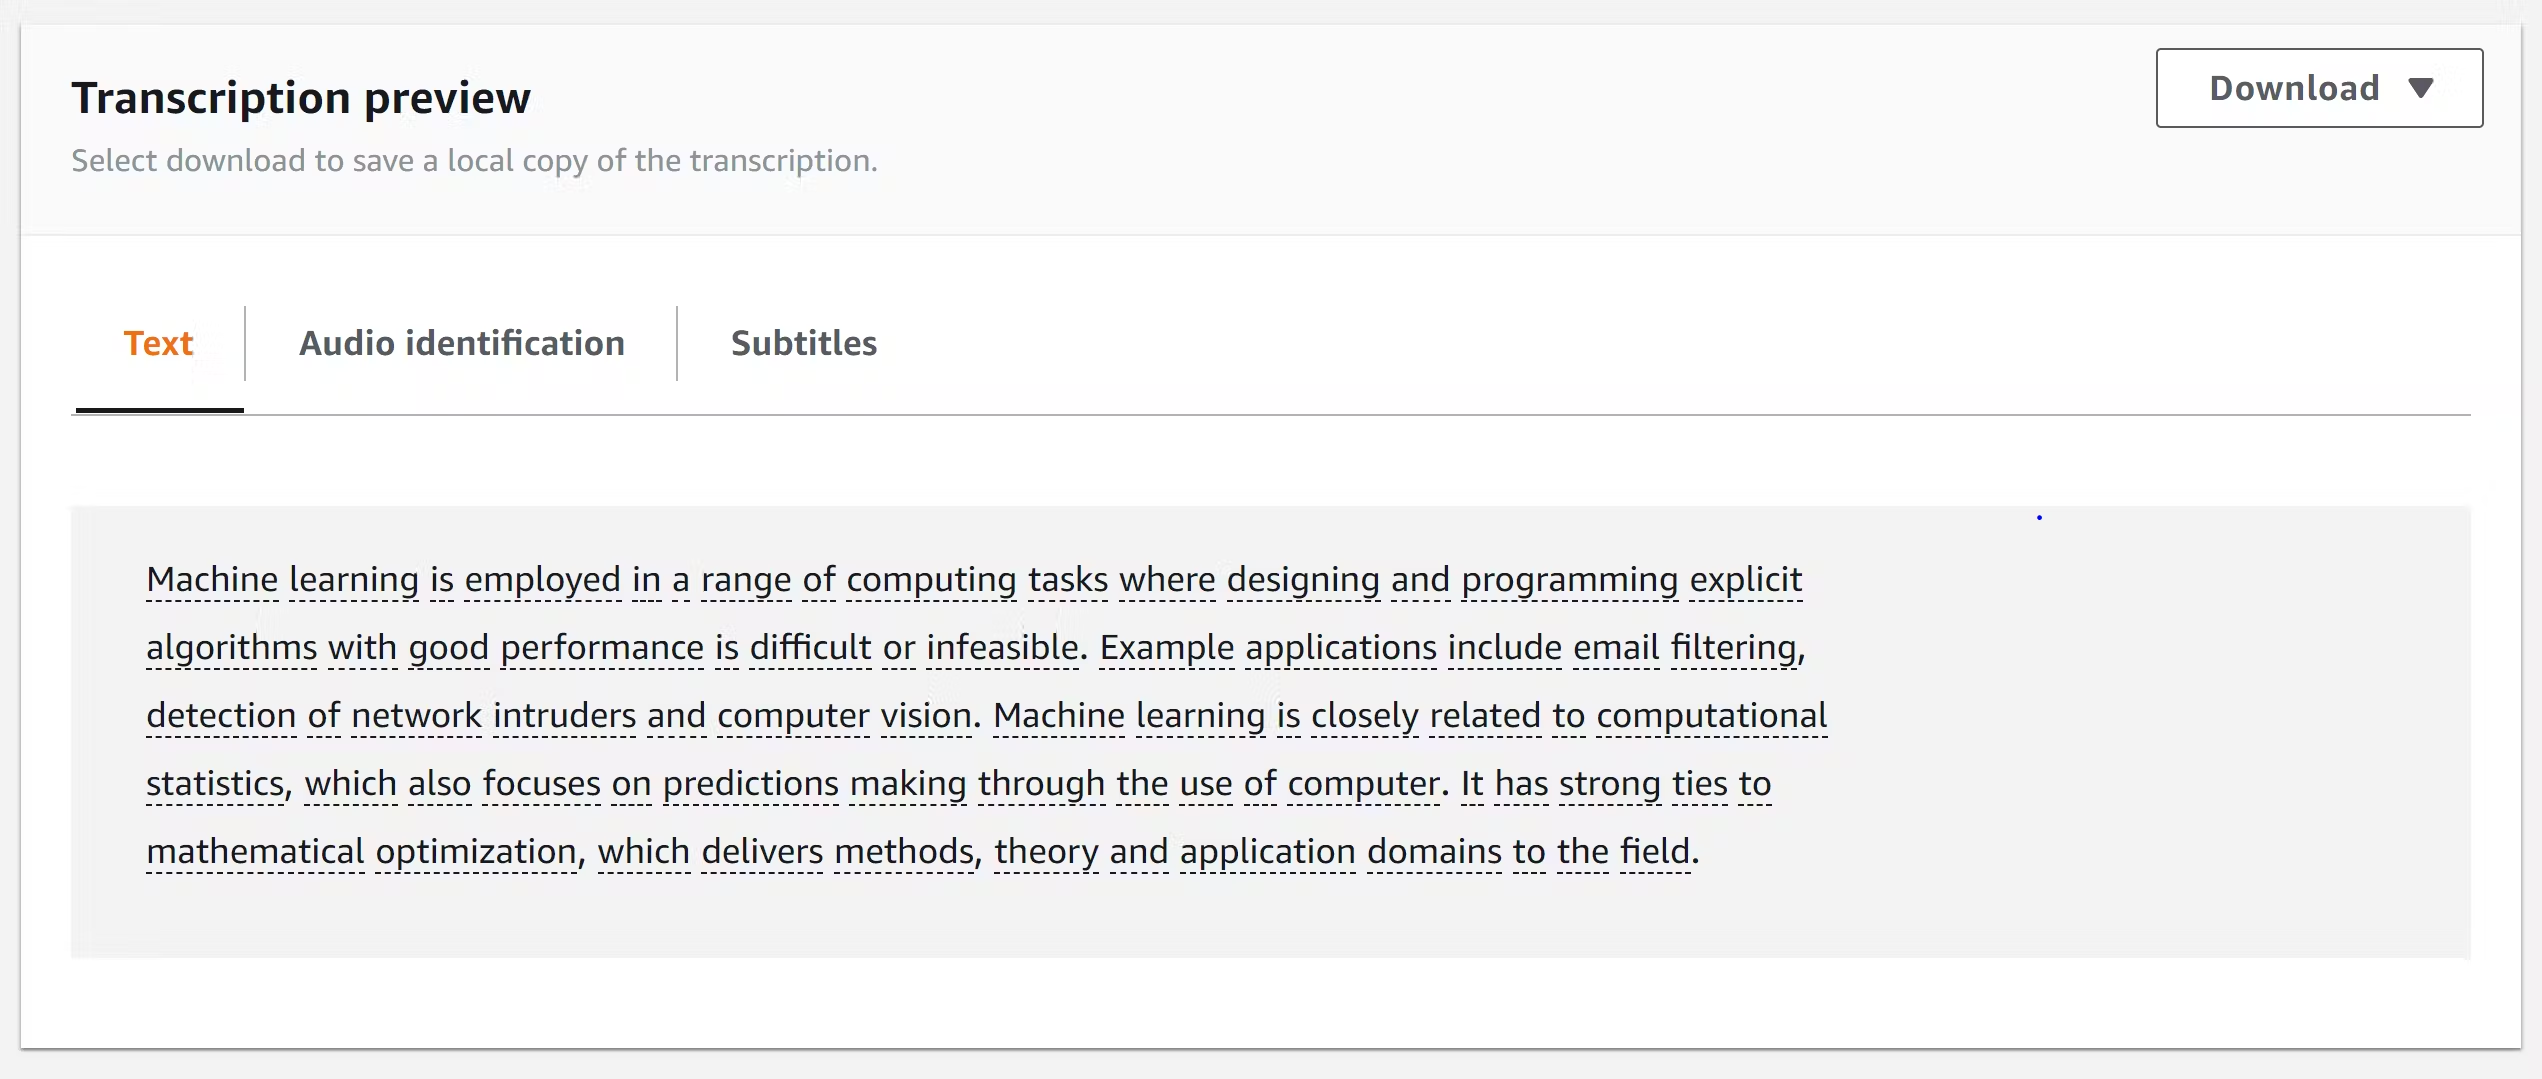This screenshot has height=1079, width=2542.
Task: Click the word 'Machine' at transcript start
Action: (x=212, y=579)
